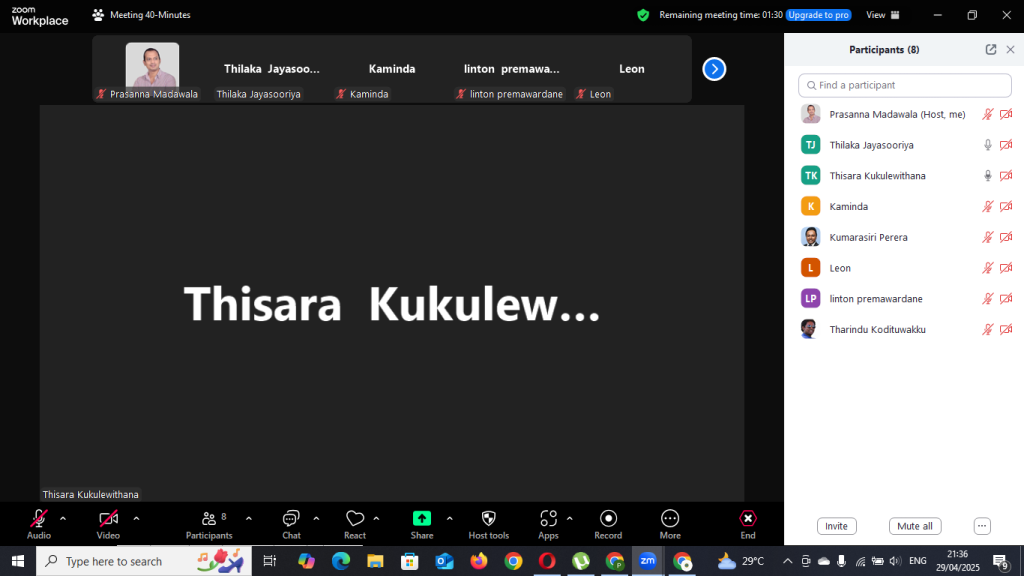1024x576 pixels.
Task: Open the View layout menu
Action: tap(882, 15)
